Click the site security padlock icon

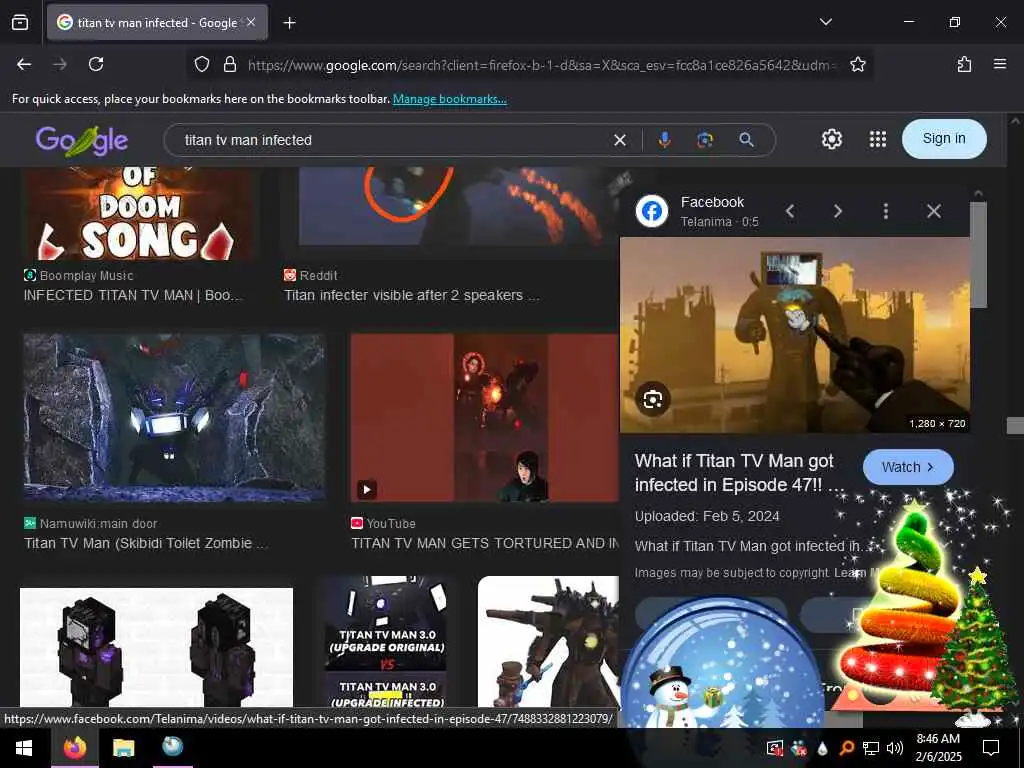pos(229,64)
